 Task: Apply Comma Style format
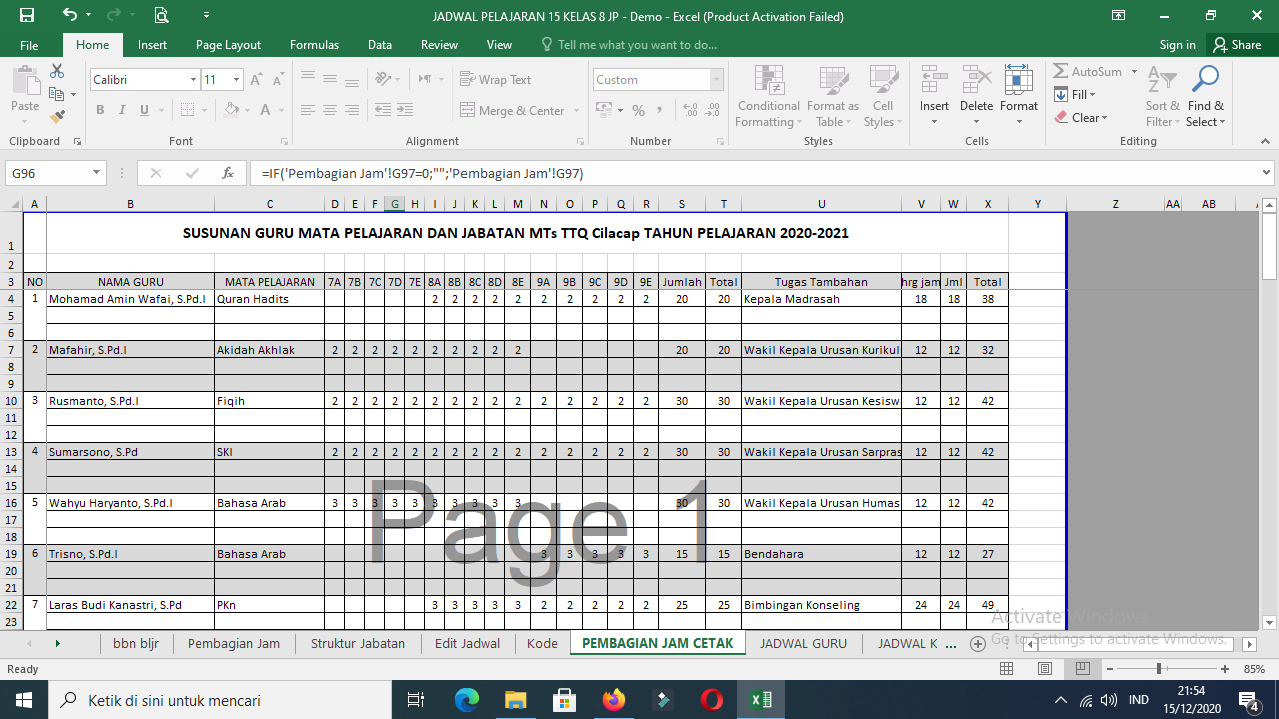coord(660,110)
